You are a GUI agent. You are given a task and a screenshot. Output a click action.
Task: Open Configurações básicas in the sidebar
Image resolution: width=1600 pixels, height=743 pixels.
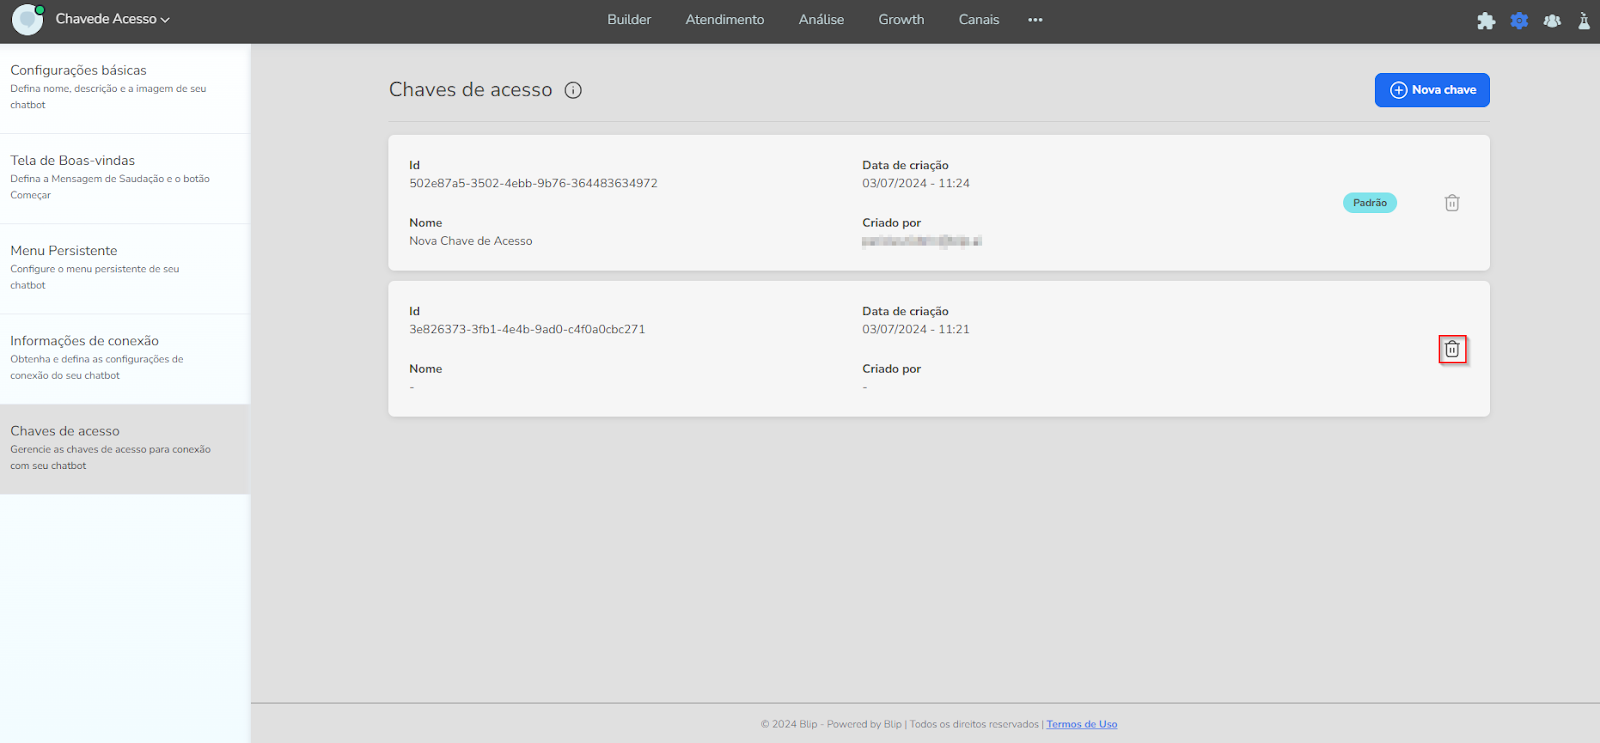coord(78,70)
